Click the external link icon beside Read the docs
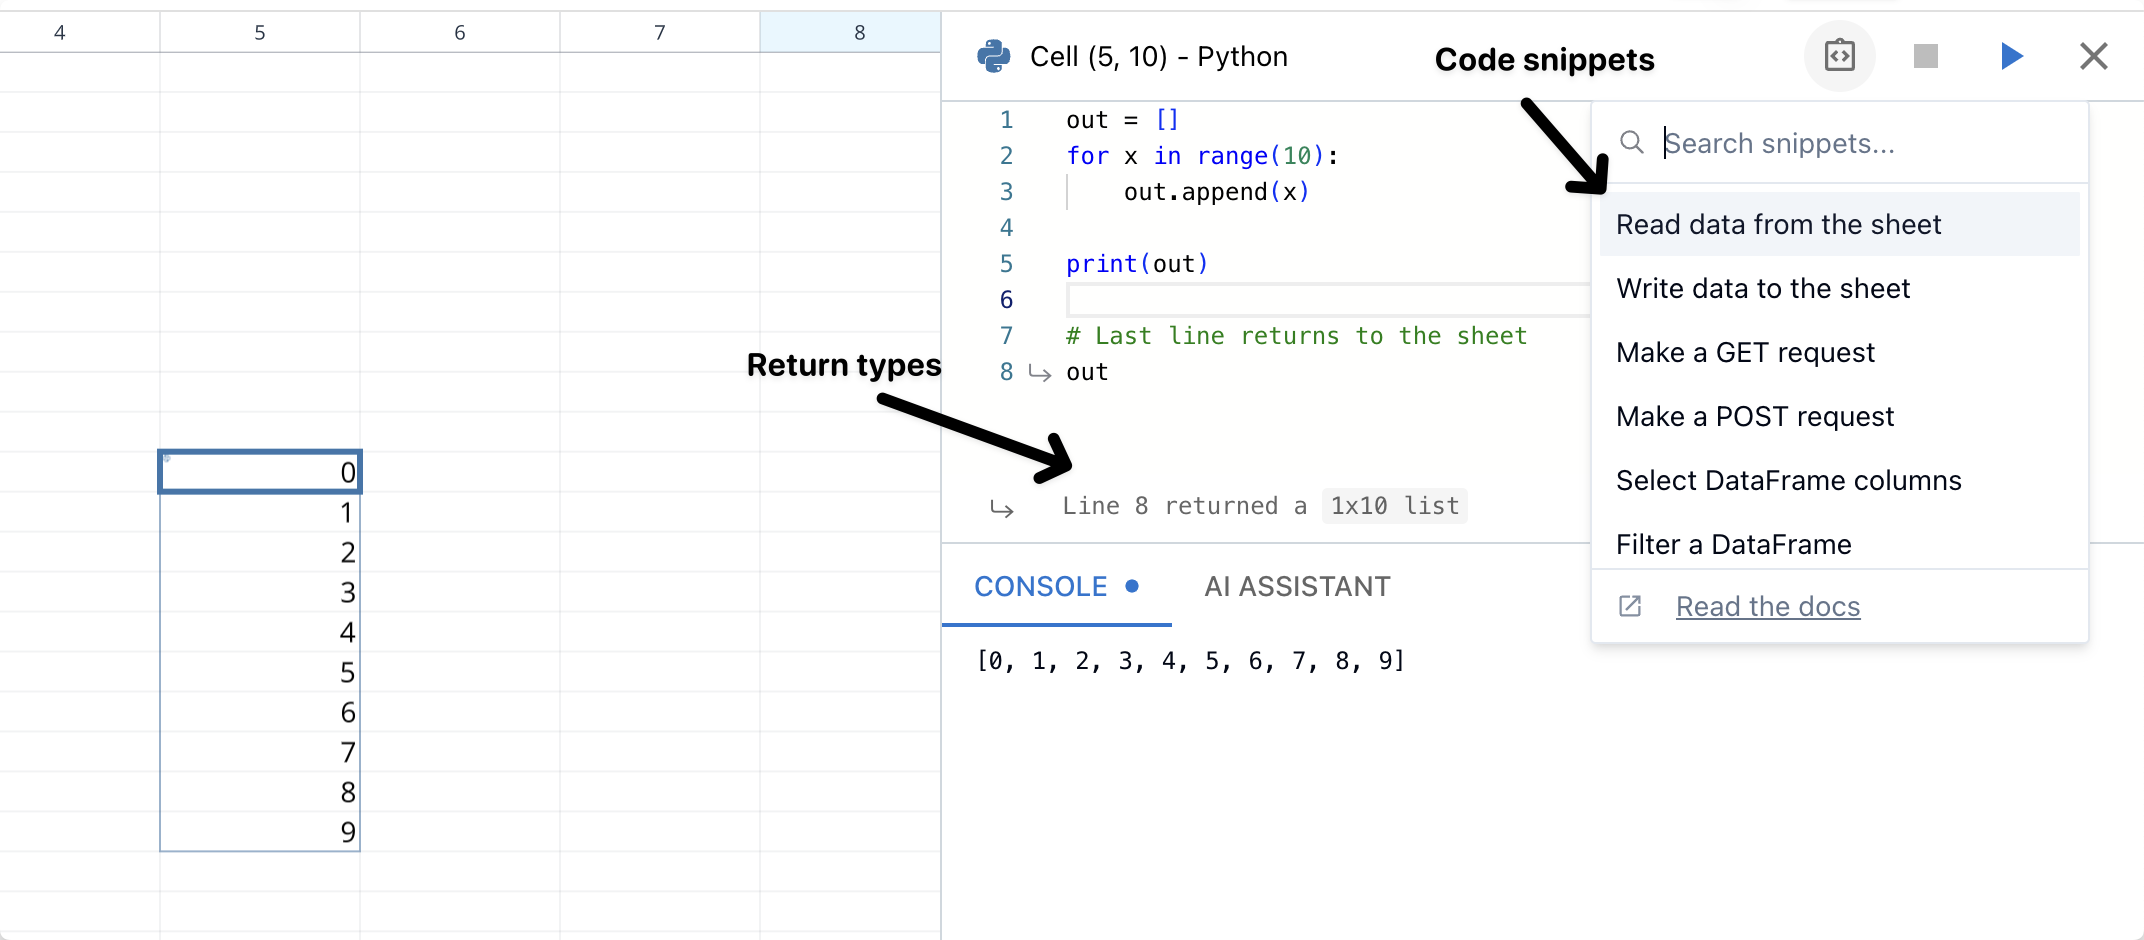This screenshot has height=940, width=2144. click(x=1630, y=606)
